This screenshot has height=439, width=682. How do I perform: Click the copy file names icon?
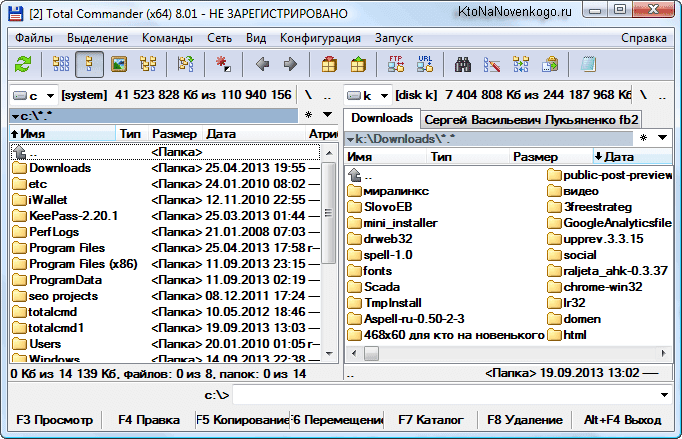pyautogui.click(x=550, y=64)
